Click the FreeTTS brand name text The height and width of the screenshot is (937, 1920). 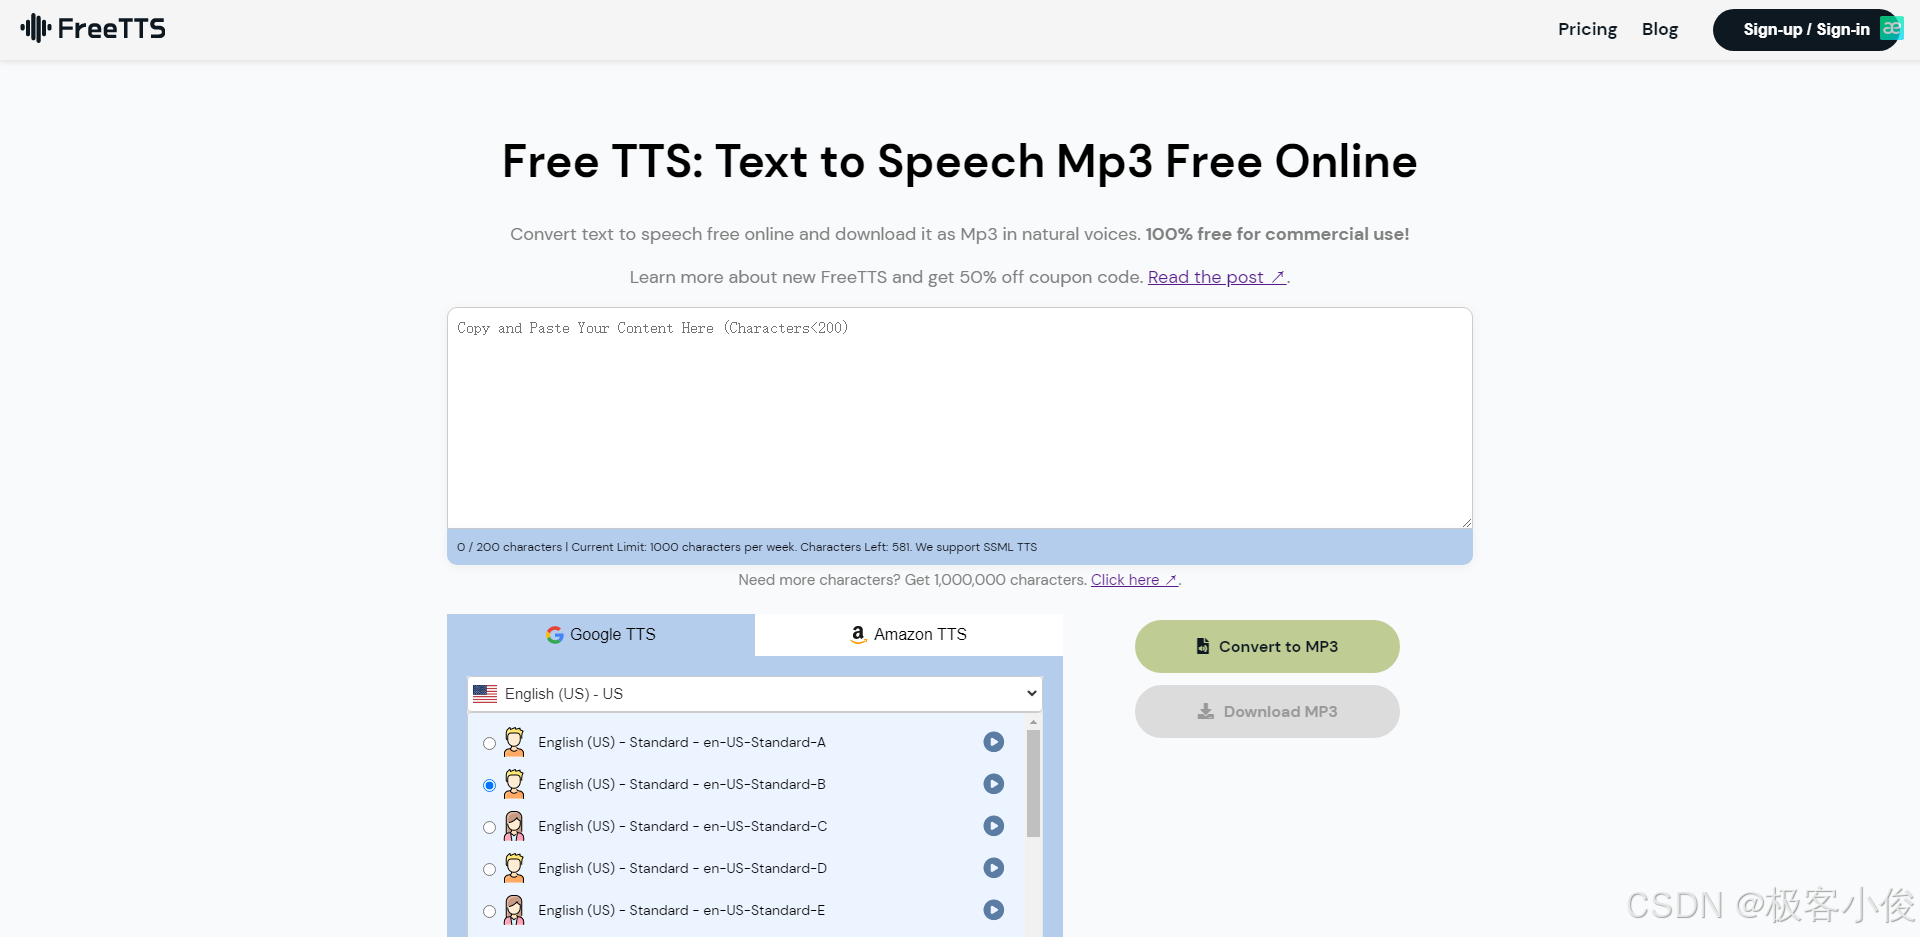(x=112, y=28)
